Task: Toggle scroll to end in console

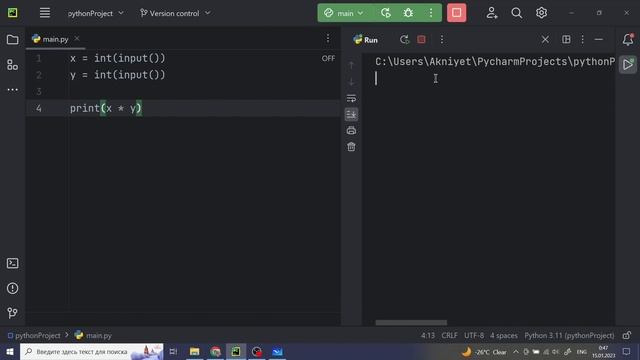Action: [x=351, y=114]
